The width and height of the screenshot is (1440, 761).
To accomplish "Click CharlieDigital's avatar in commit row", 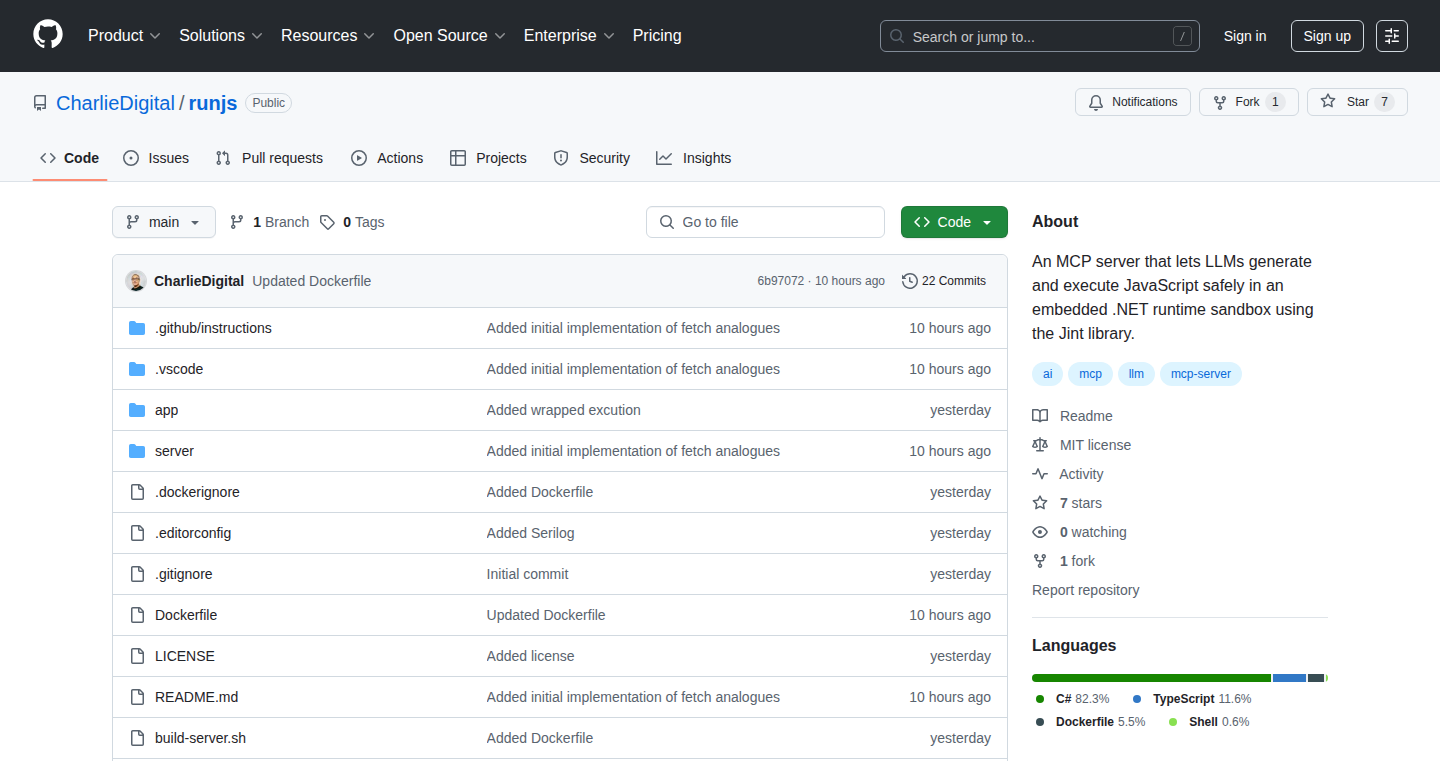I will (136, 281).
